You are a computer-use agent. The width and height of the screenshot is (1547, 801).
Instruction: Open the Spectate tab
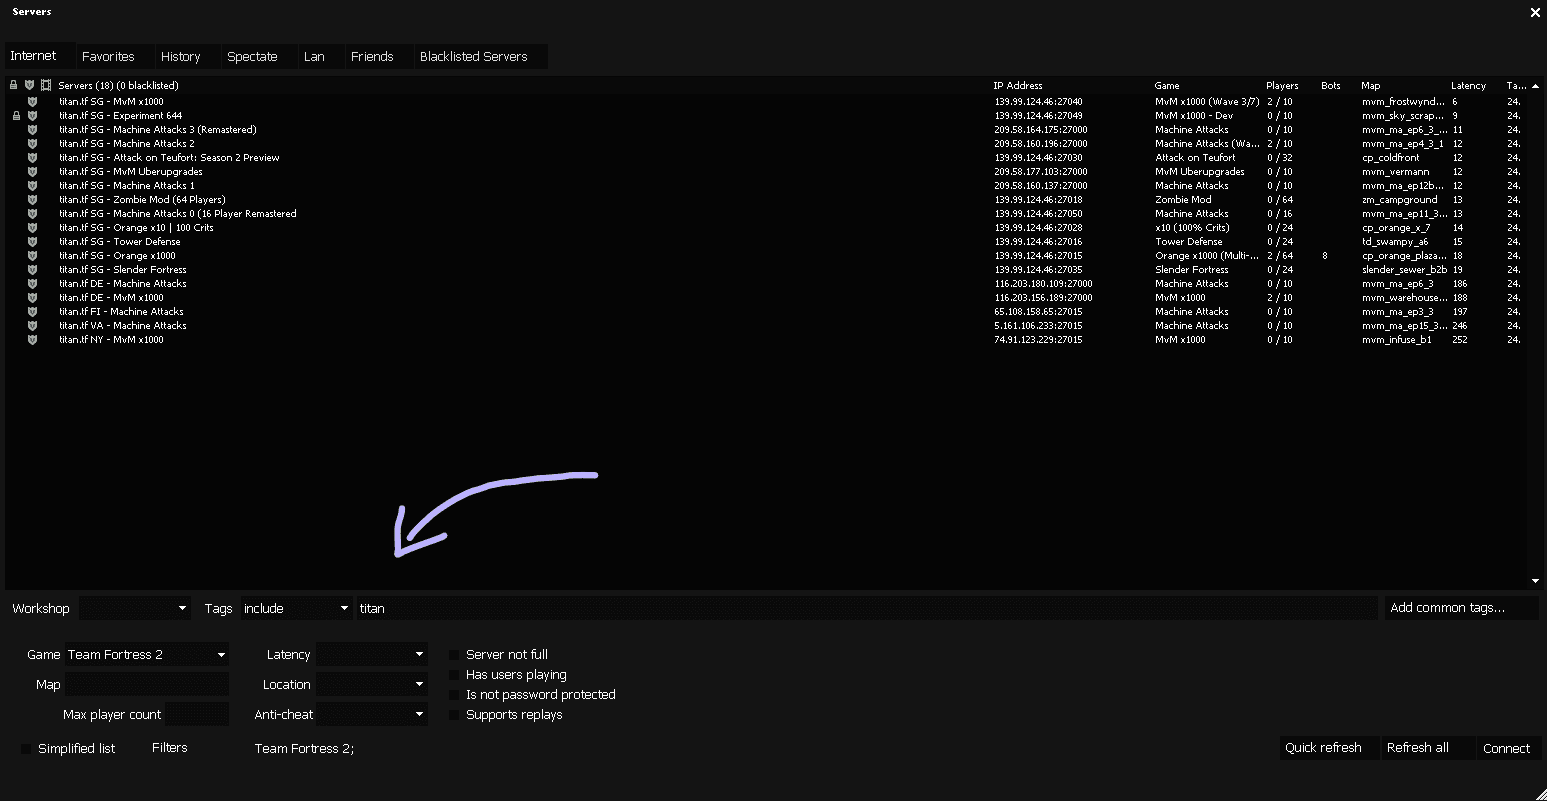(258, 57)
